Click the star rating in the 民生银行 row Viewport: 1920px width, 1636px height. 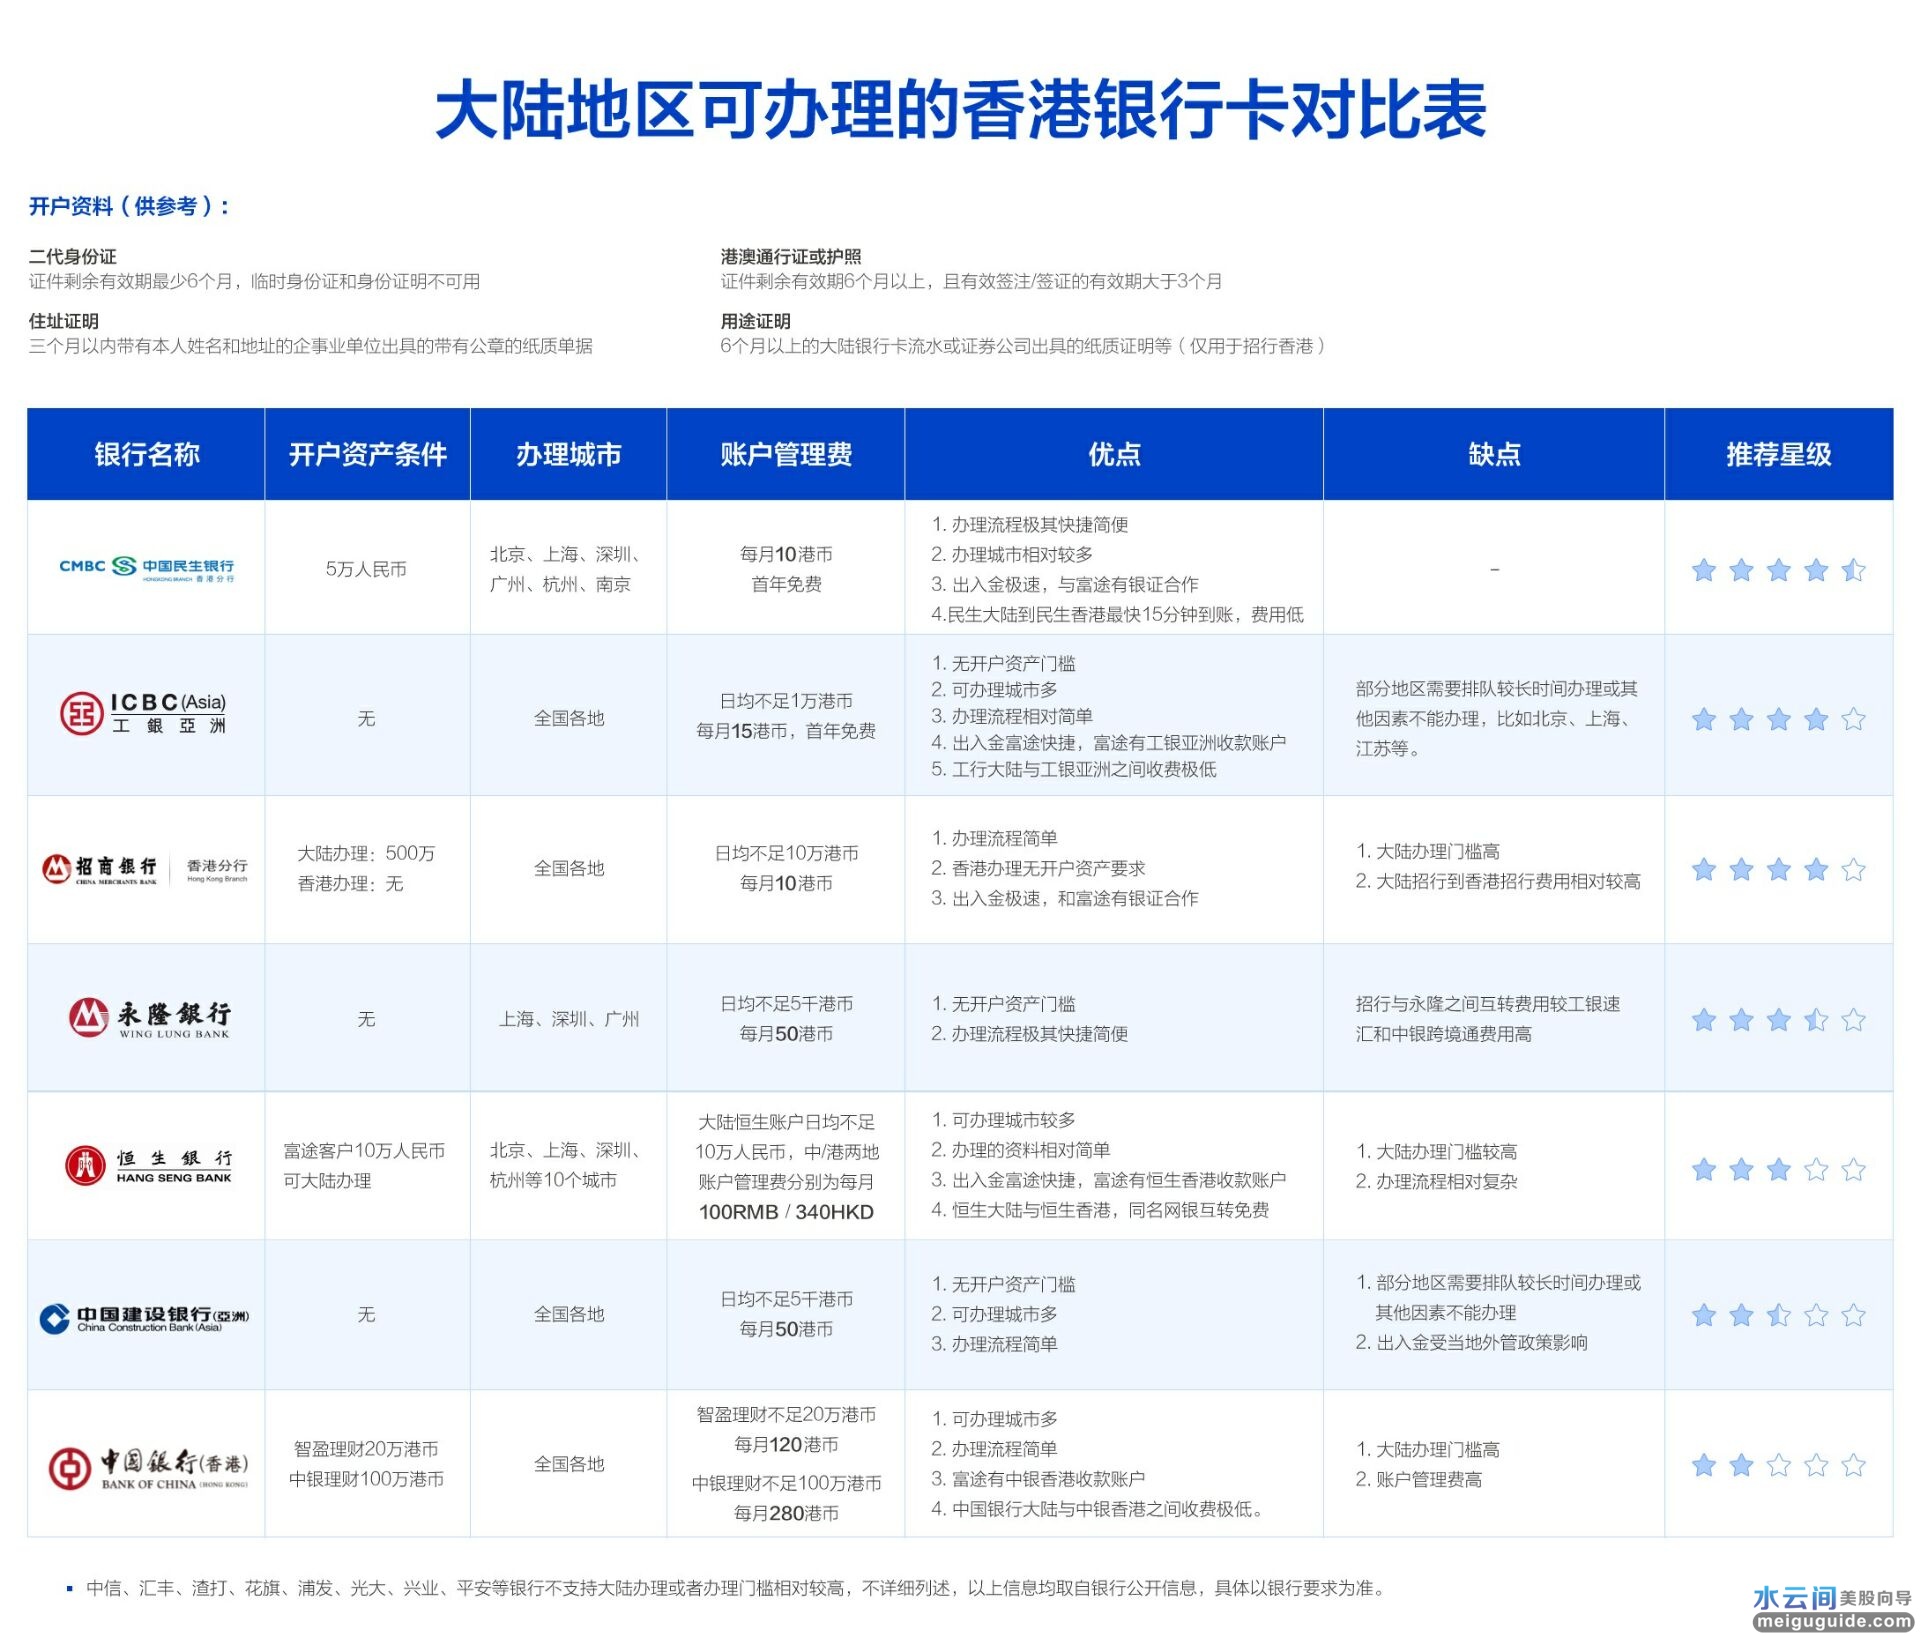pos(1778,570)
